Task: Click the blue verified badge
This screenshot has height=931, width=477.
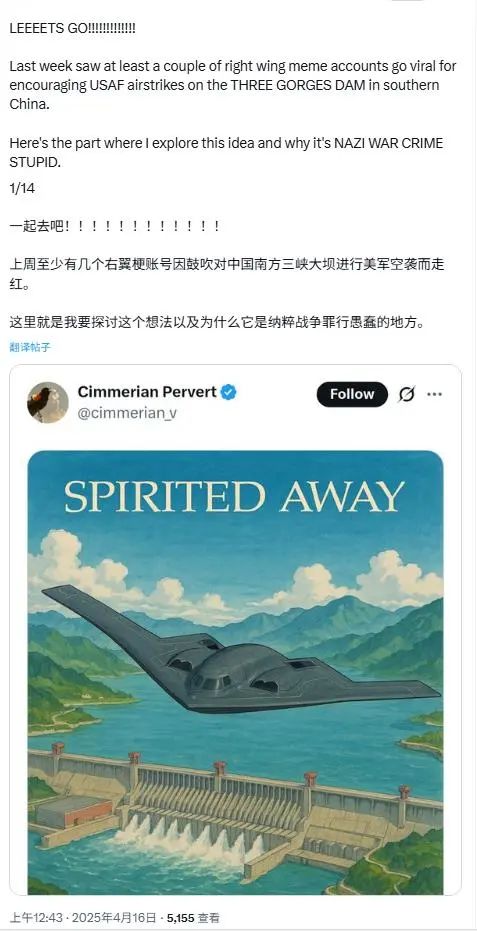Action: 229,392
